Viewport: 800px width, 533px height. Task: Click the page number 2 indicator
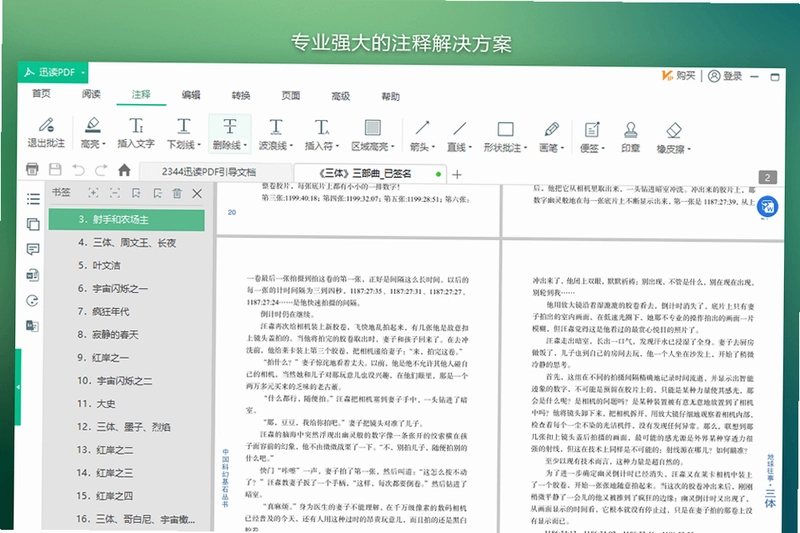coord(767,177)
